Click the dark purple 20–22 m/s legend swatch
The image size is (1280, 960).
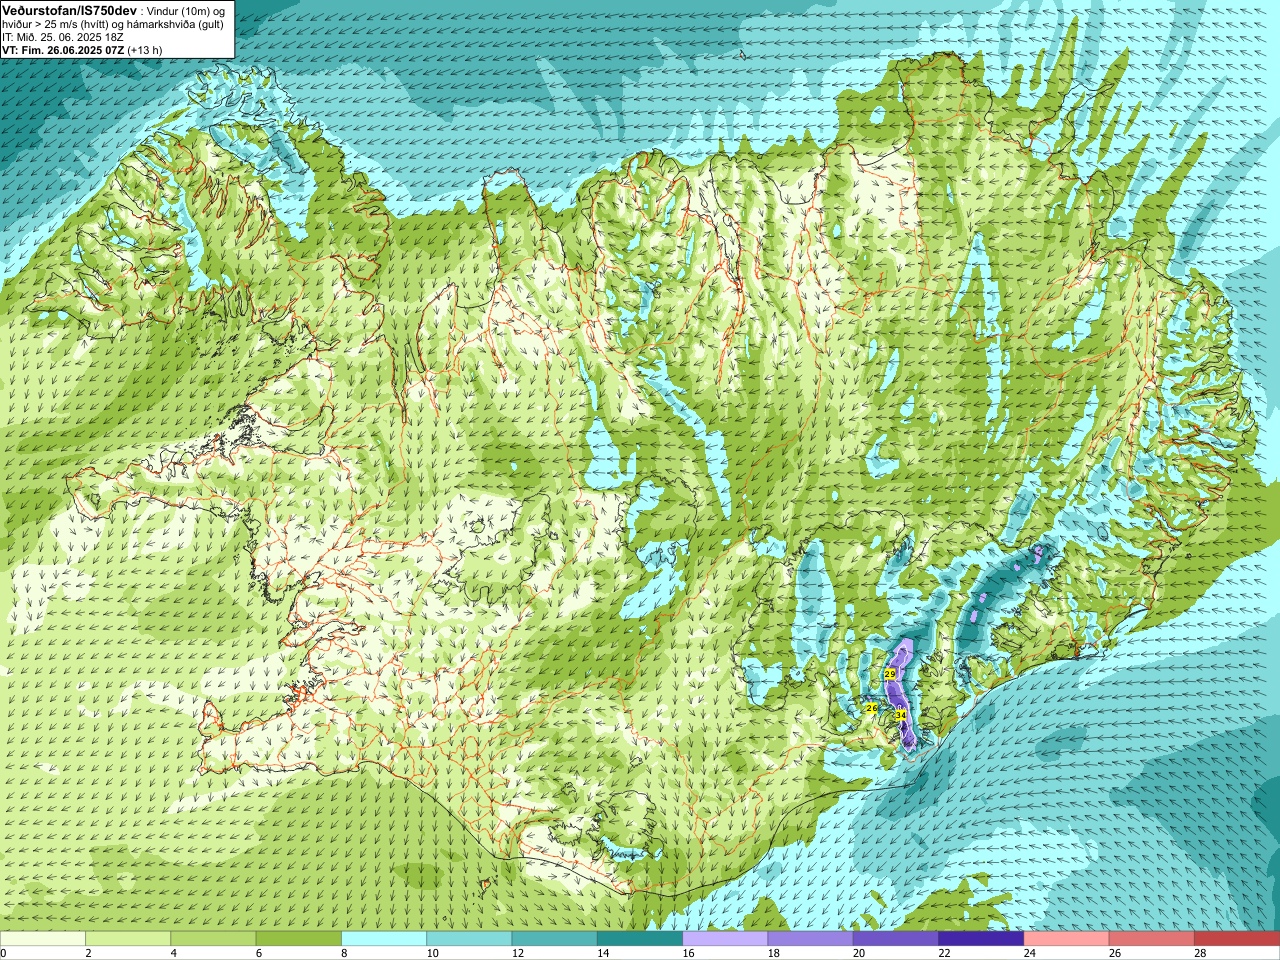pos(896,939)
